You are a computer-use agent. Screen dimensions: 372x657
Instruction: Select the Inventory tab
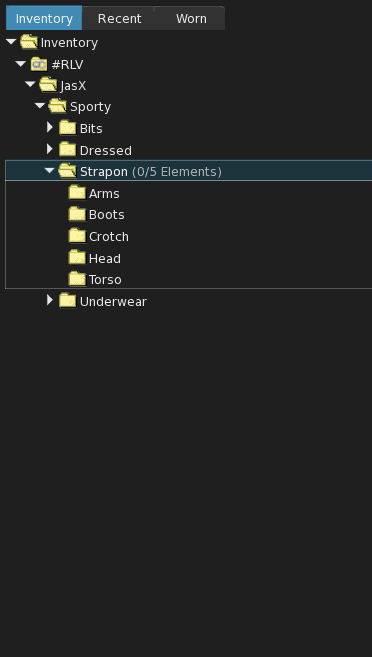pos(44,18)
